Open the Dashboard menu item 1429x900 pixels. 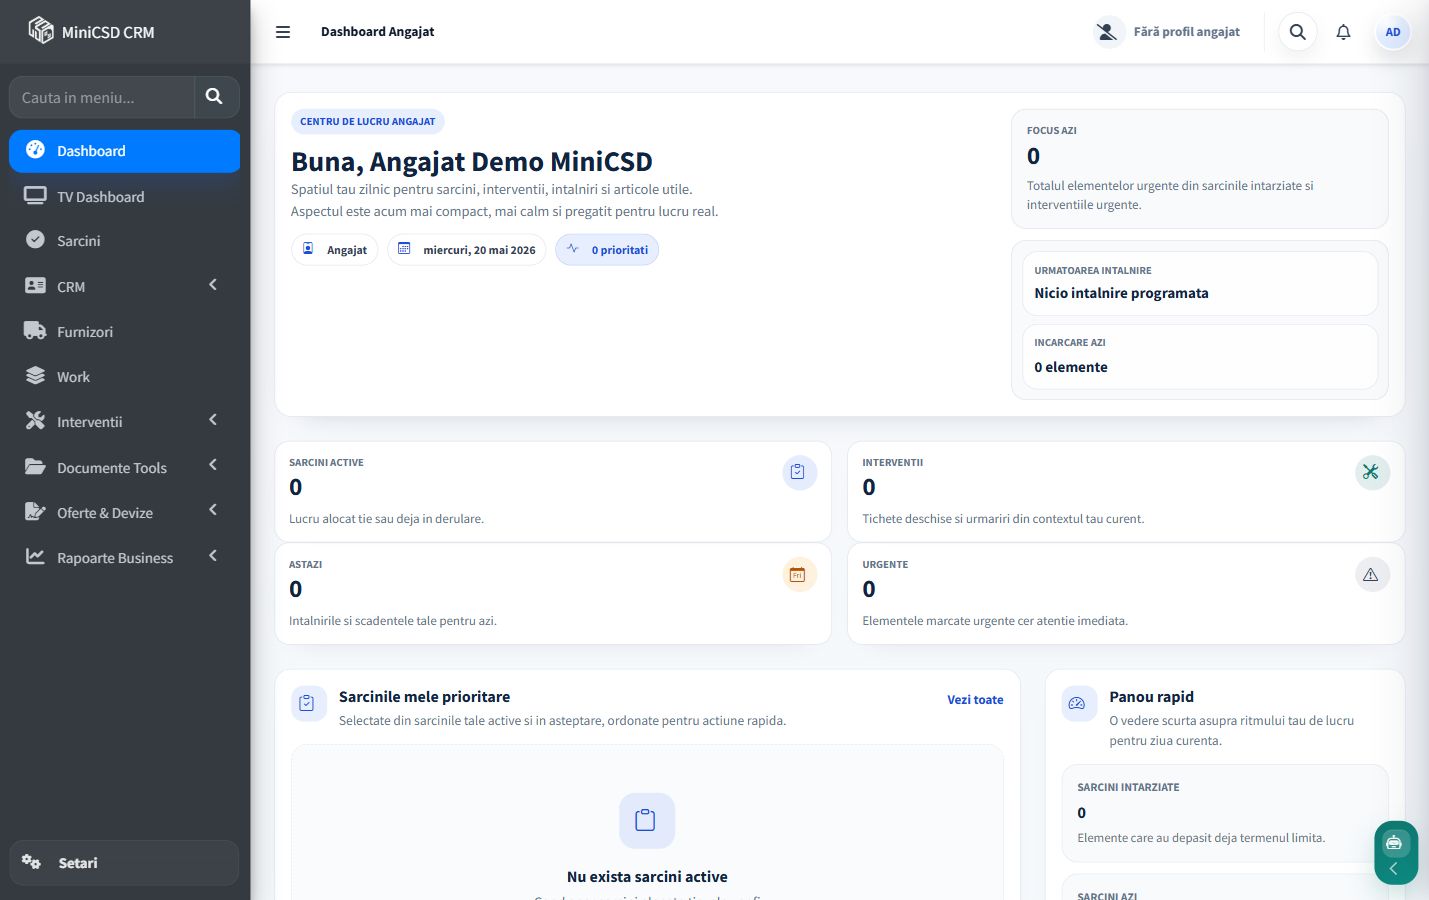124,151
